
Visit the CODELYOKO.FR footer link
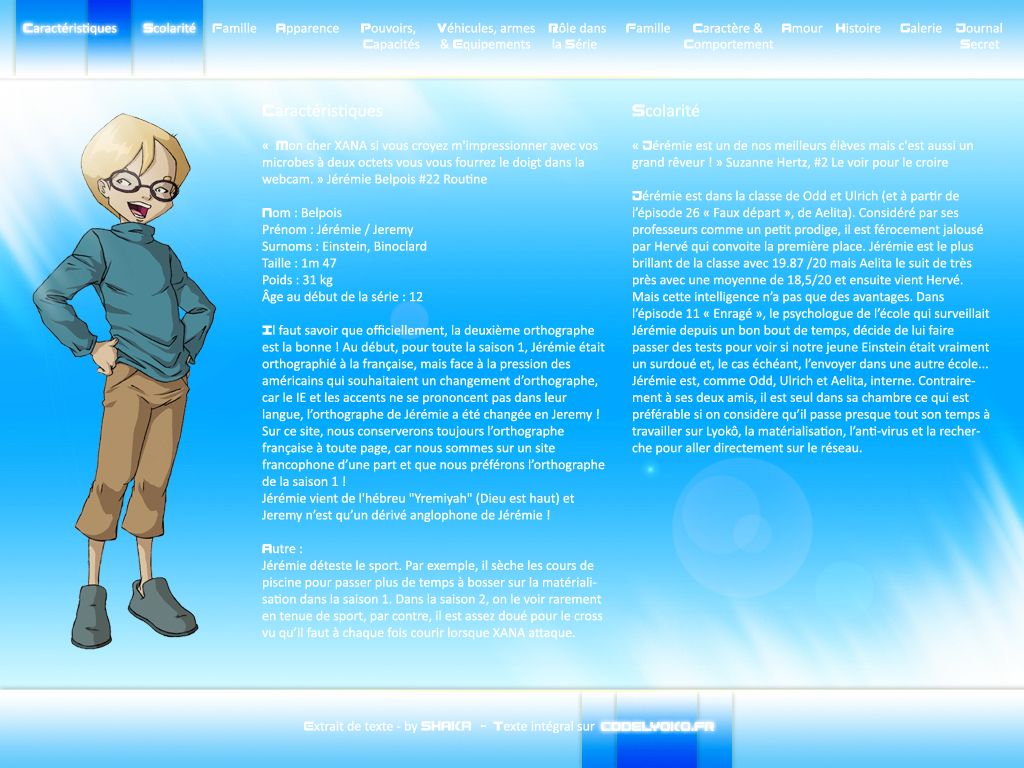tap(657, 727)
